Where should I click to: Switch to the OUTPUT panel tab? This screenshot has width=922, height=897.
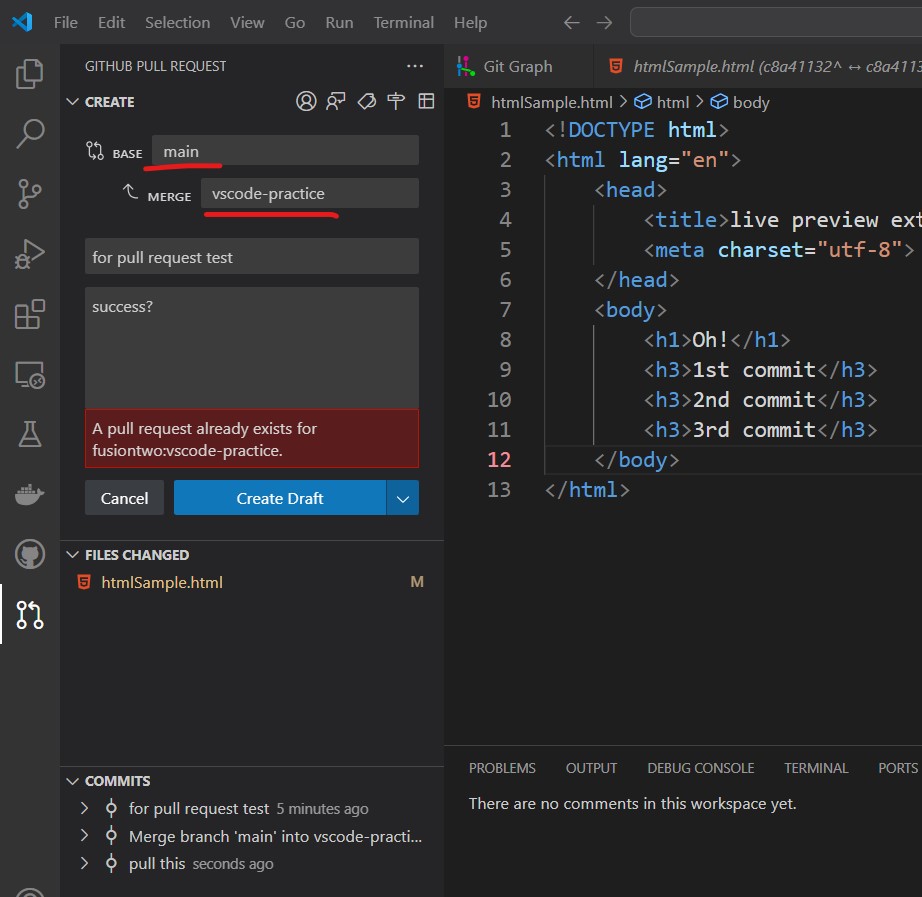pos(591,768)
